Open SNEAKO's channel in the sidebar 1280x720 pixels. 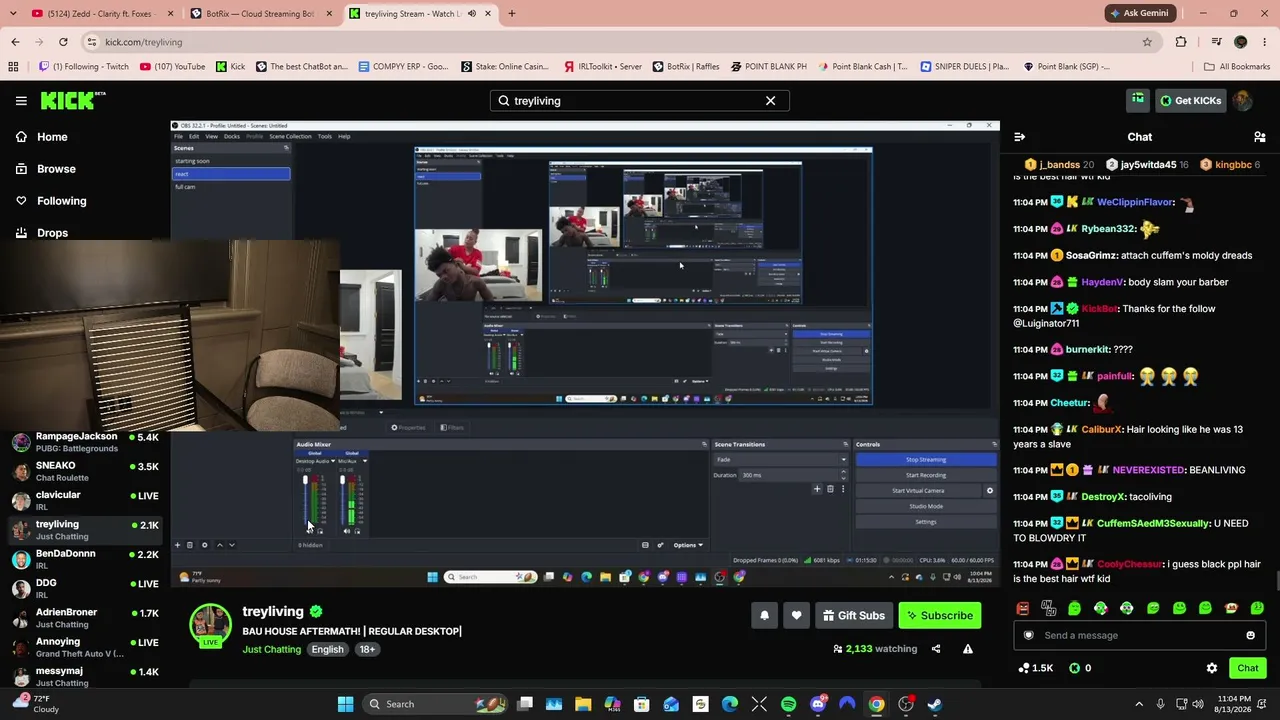click(x=85, y=472)
